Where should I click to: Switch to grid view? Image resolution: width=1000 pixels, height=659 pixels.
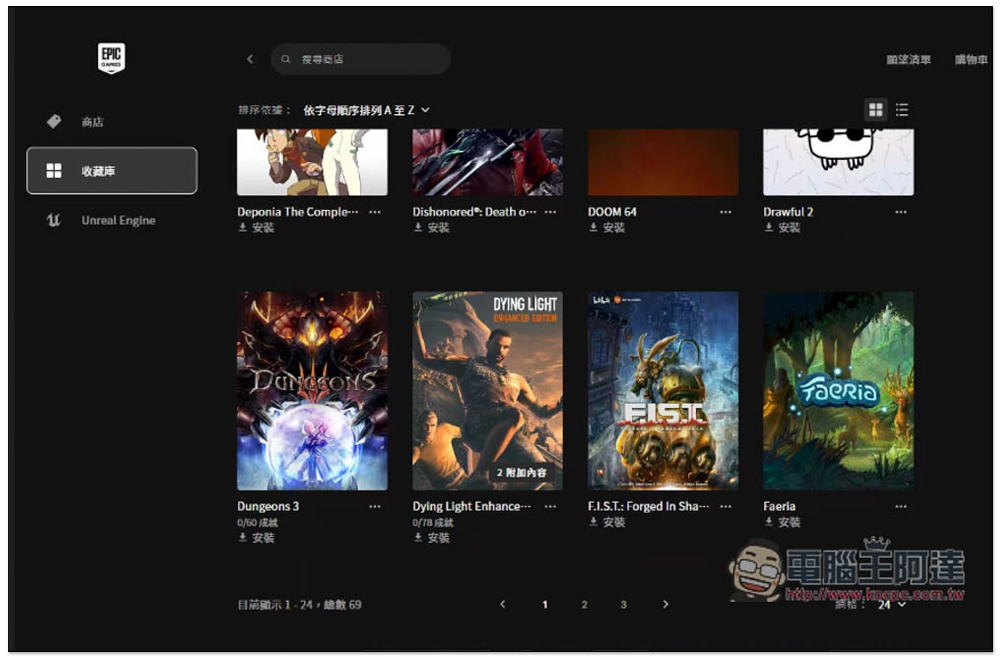[x=876, y=110]
